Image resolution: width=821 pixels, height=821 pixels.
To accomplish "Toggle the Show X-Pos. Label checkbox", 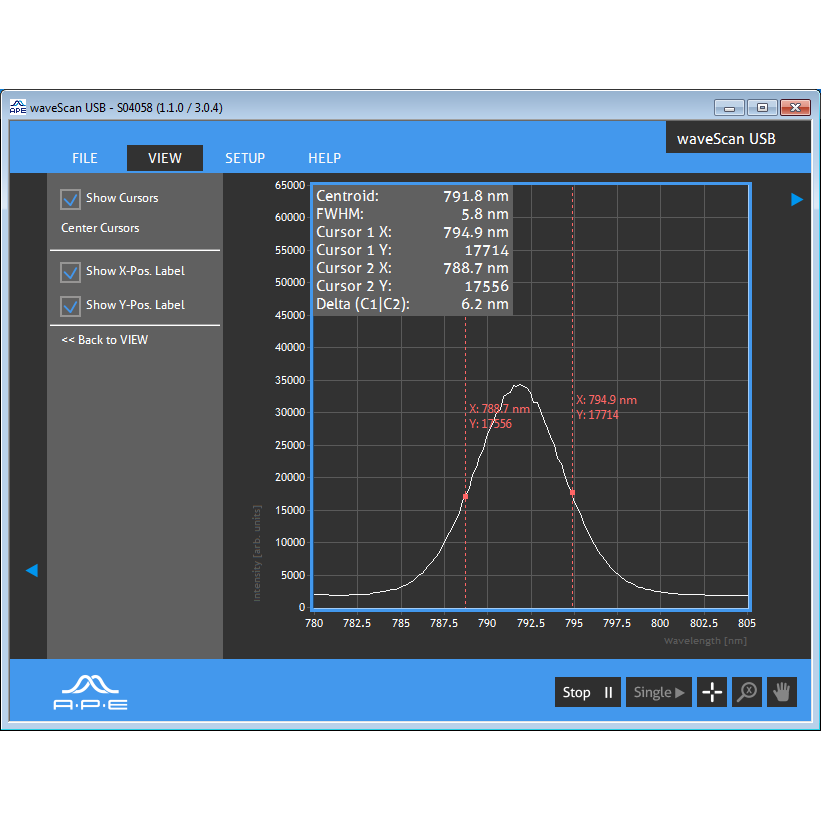I will click(x=71, y=272).
